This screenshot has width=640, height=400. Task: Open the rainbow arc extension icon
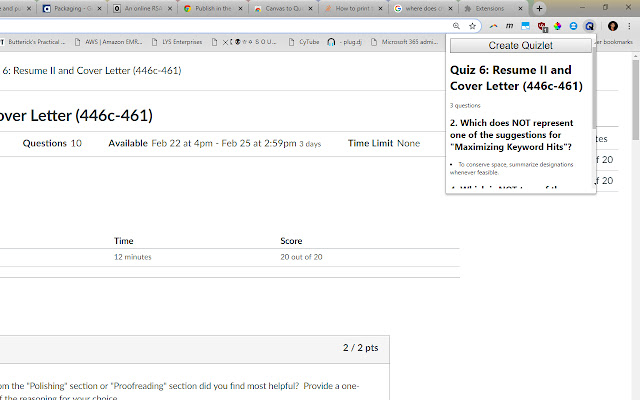[x=493, y=26]
